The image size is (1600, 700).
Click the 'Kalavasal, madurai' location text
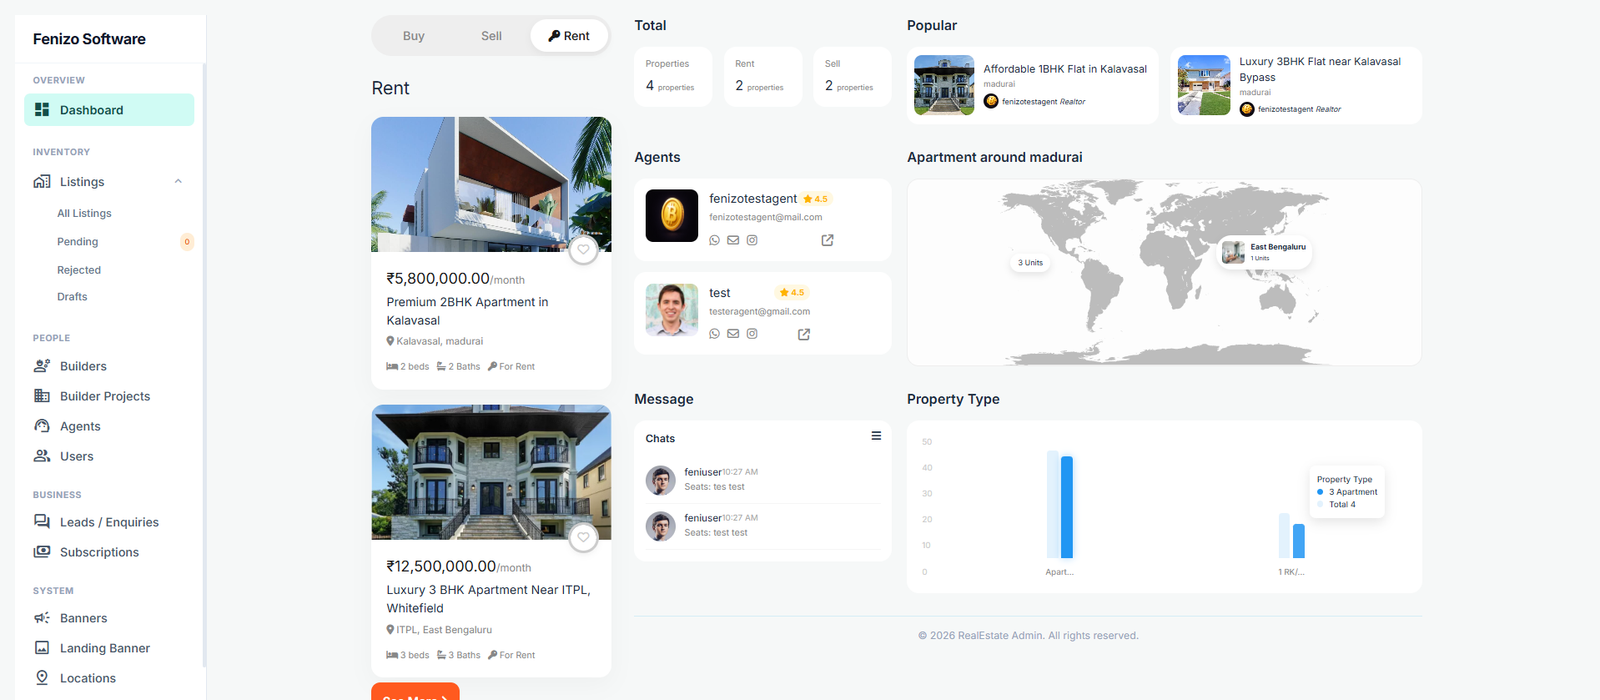[439, 341]
